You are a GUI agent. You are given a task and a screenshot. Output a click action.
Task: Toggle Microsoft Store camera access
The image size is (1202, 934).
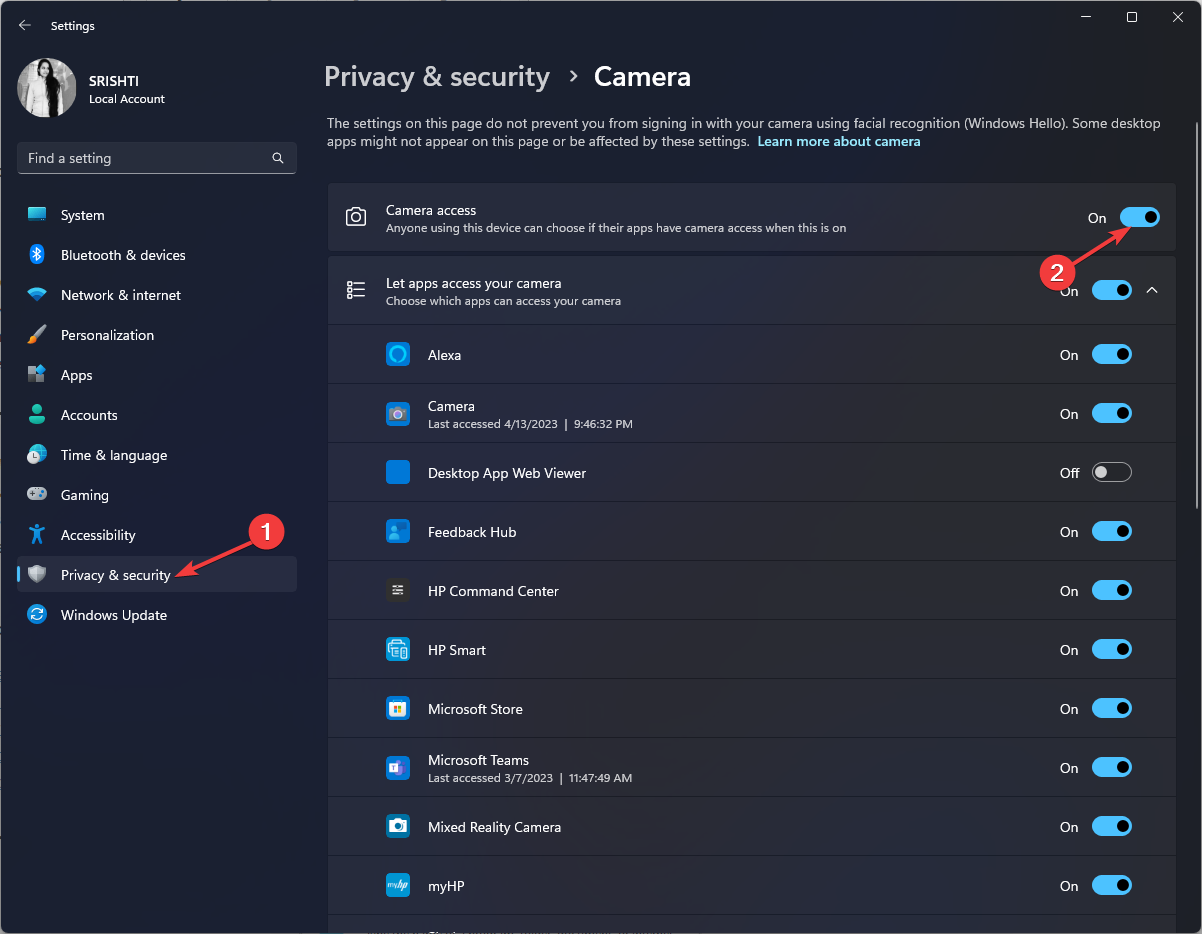(1112, 708)
